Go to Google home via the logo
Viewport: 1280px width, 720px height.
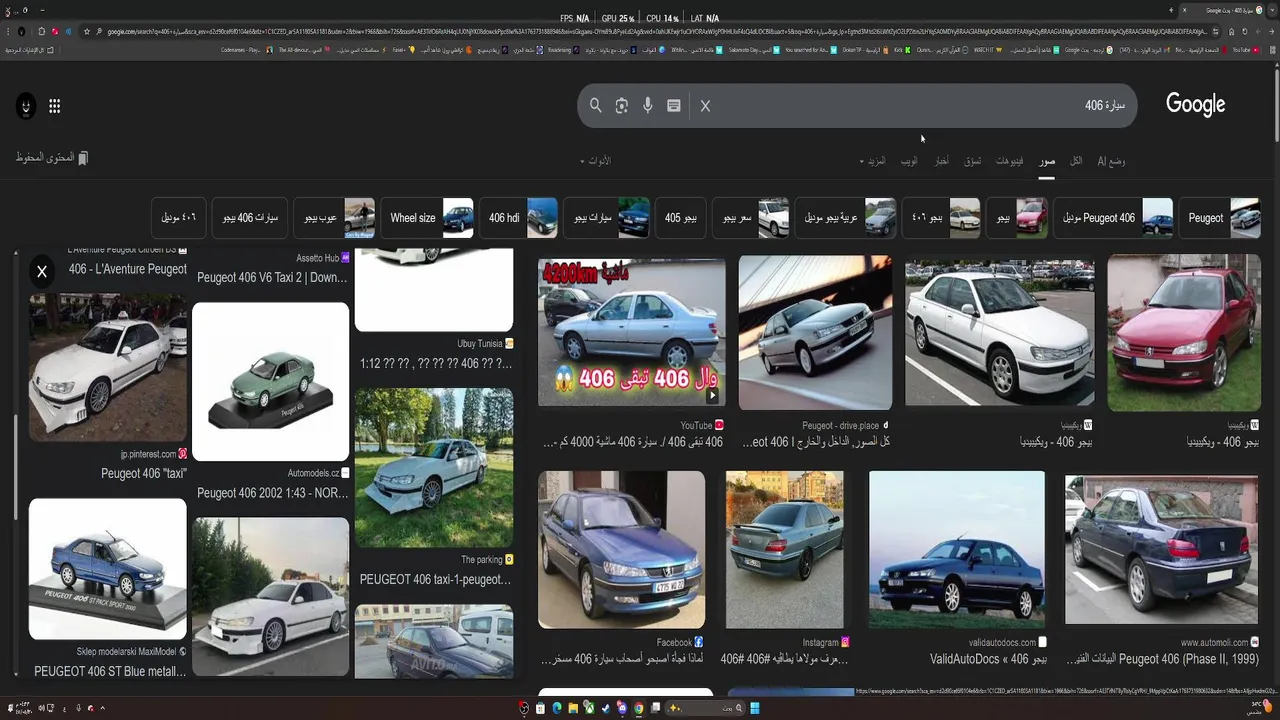pos(1195,105)
